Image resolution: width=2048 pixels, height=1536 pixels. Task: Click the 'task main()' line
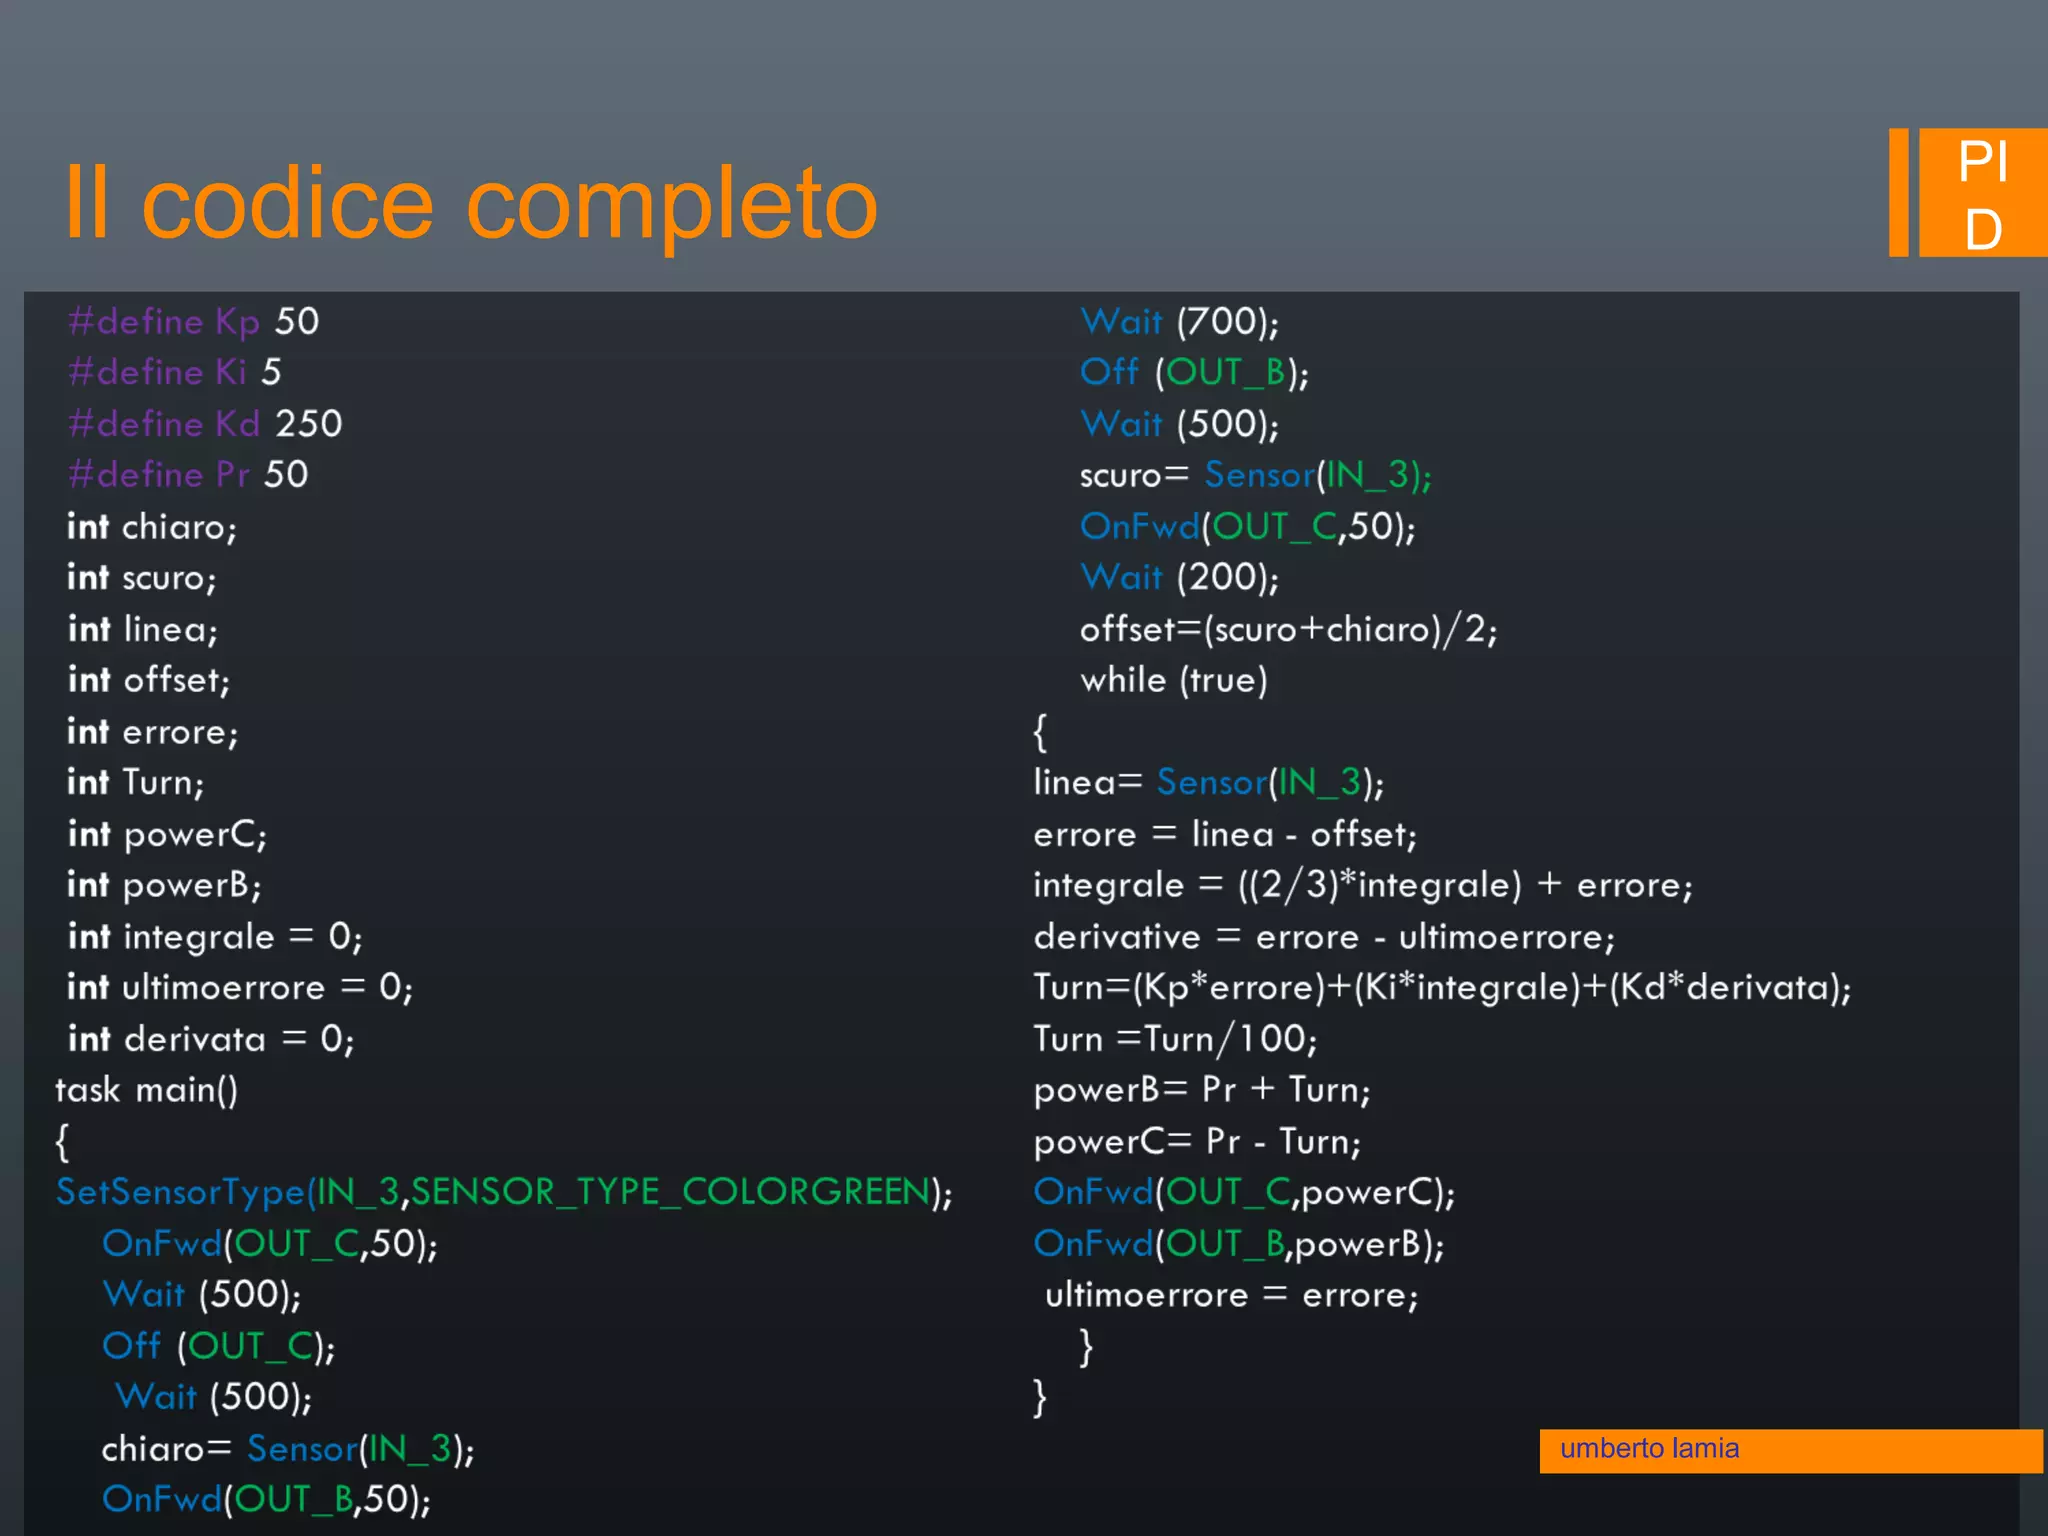click(x=147, y=1090)
